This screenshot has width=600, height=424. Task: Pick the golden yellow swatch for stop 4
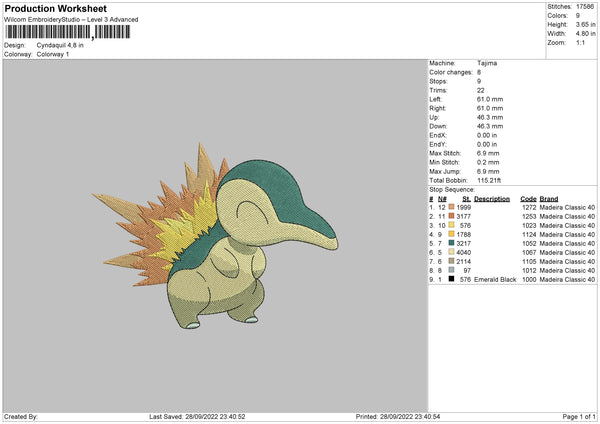[x=453, y=234]
